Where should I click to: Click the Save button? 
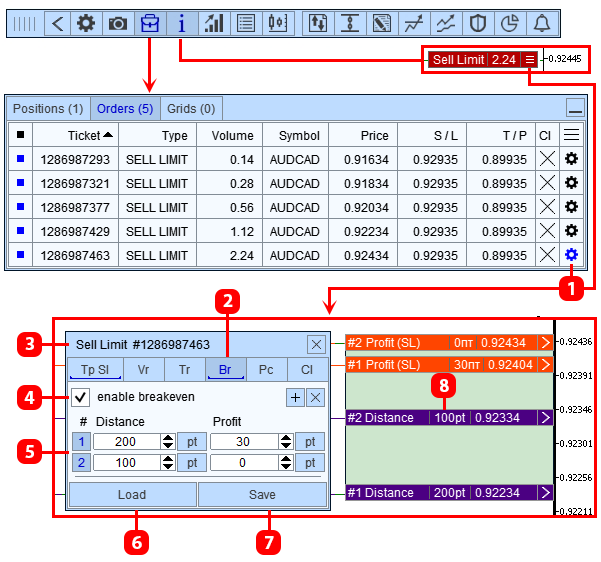(262, 495)
